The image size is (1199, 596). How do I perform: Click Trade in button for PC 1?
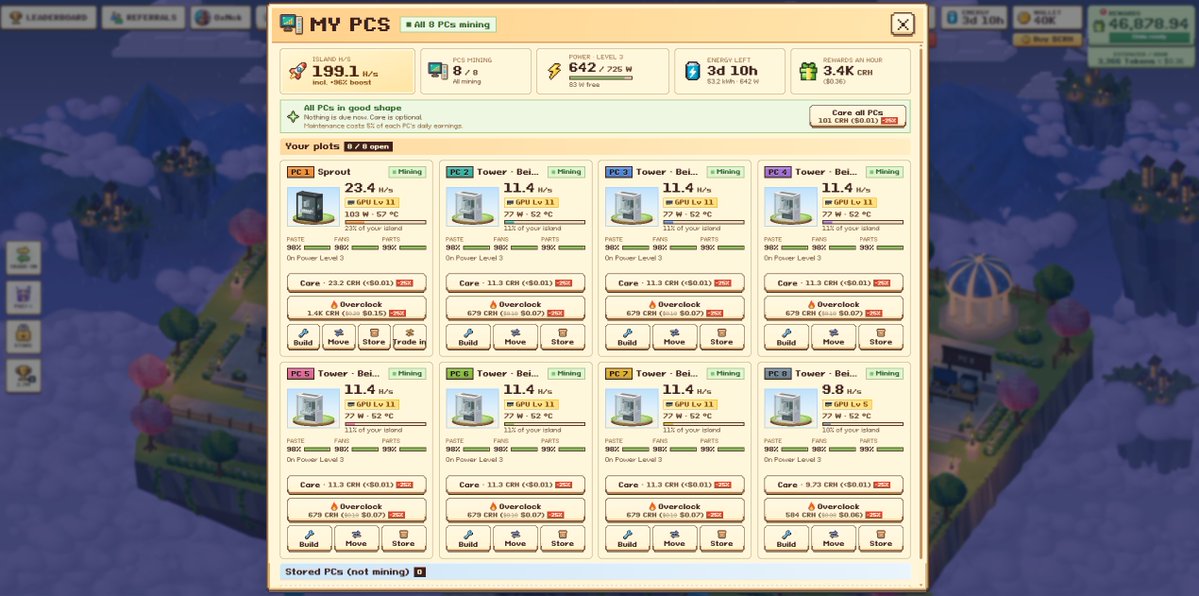coord(409,337)
